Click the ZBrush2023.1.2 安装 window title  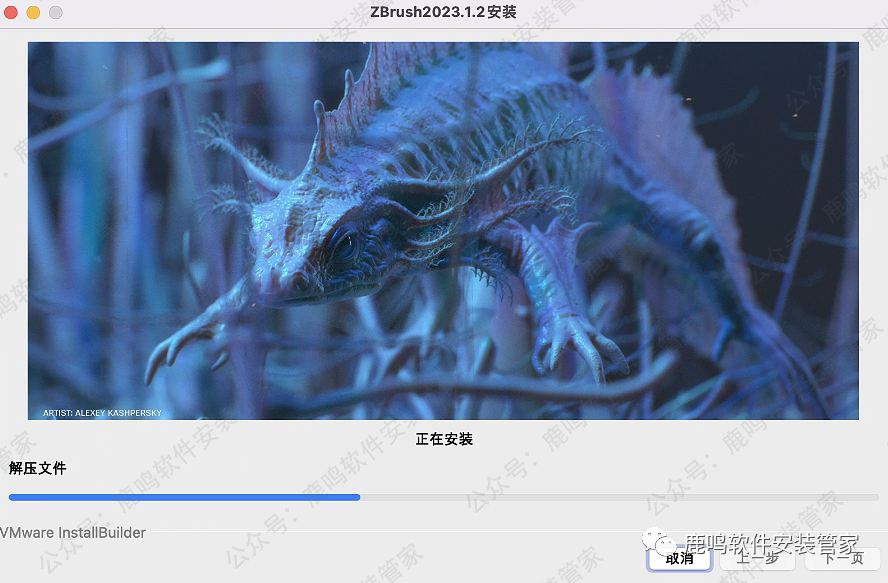pos(443,13)
